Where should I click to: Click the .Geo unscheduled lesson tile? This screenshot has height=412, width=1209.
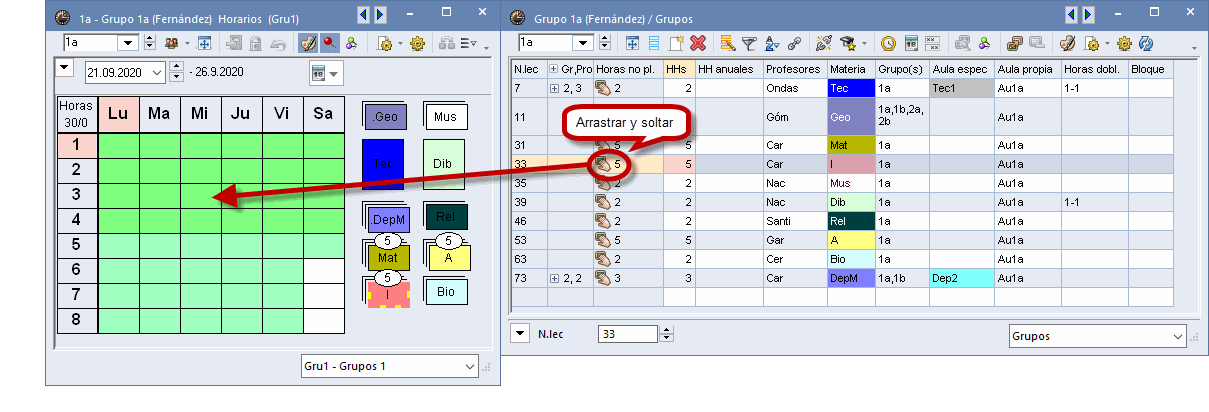point(382,116)
